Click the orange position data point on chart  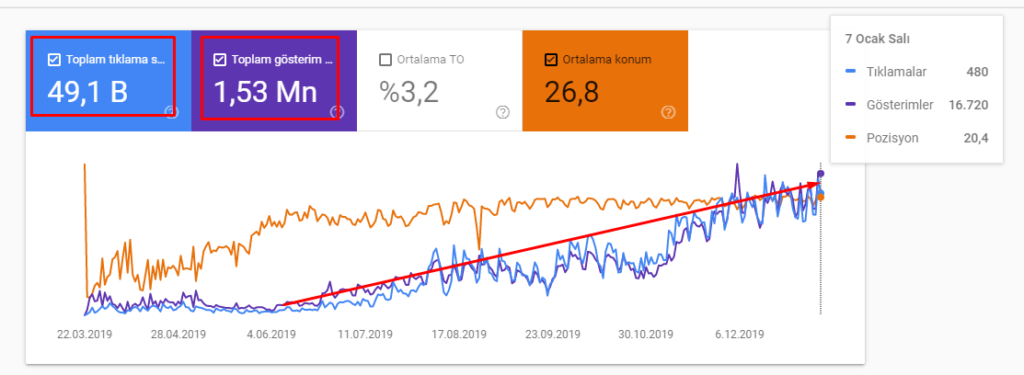pos(821,197)
